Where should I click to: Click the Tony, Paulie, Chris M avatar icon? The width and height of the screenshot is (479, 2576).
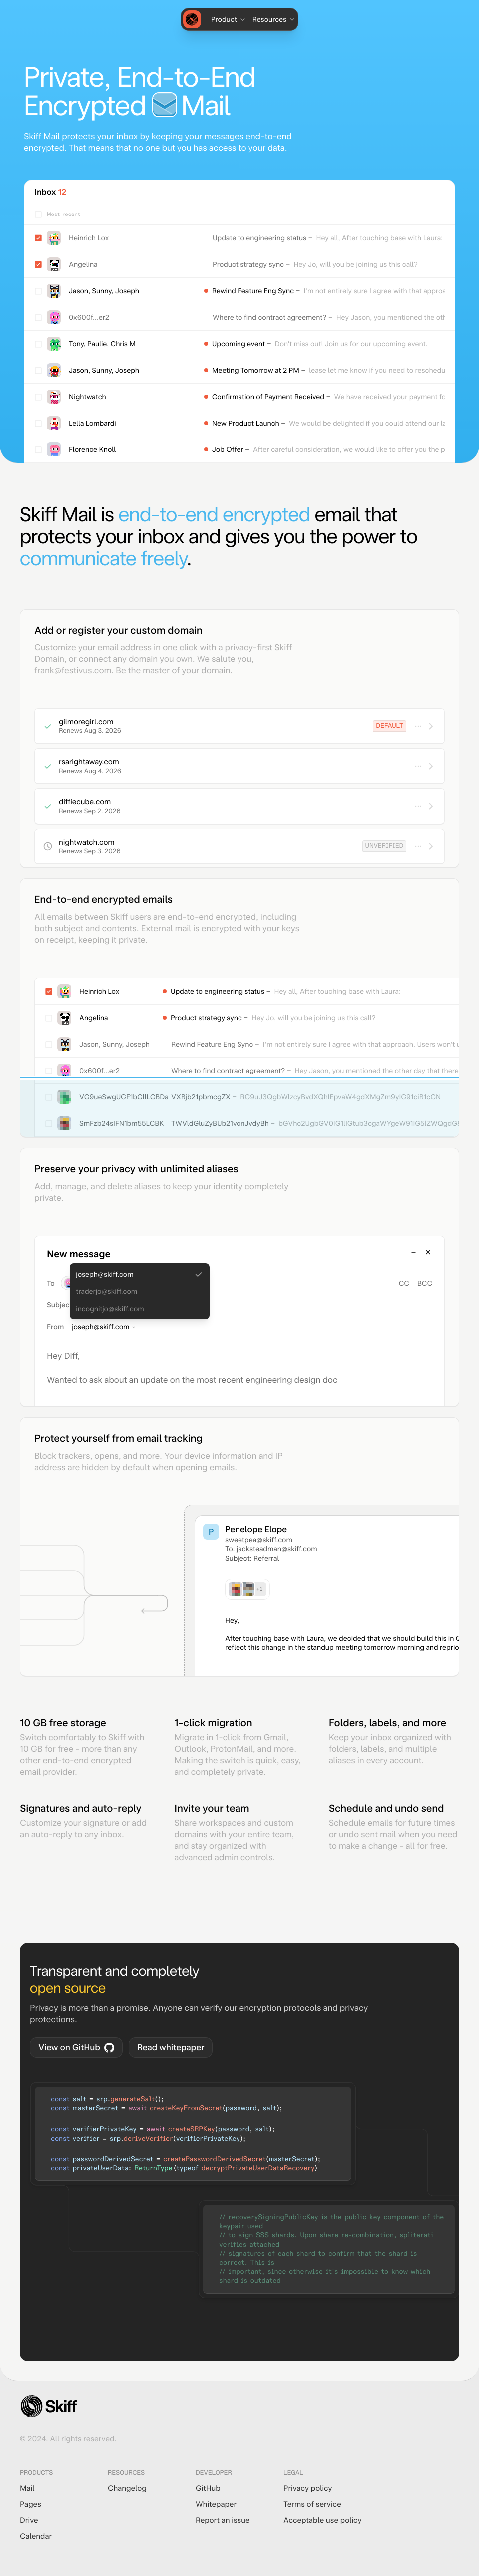click(x=54, y=344)
